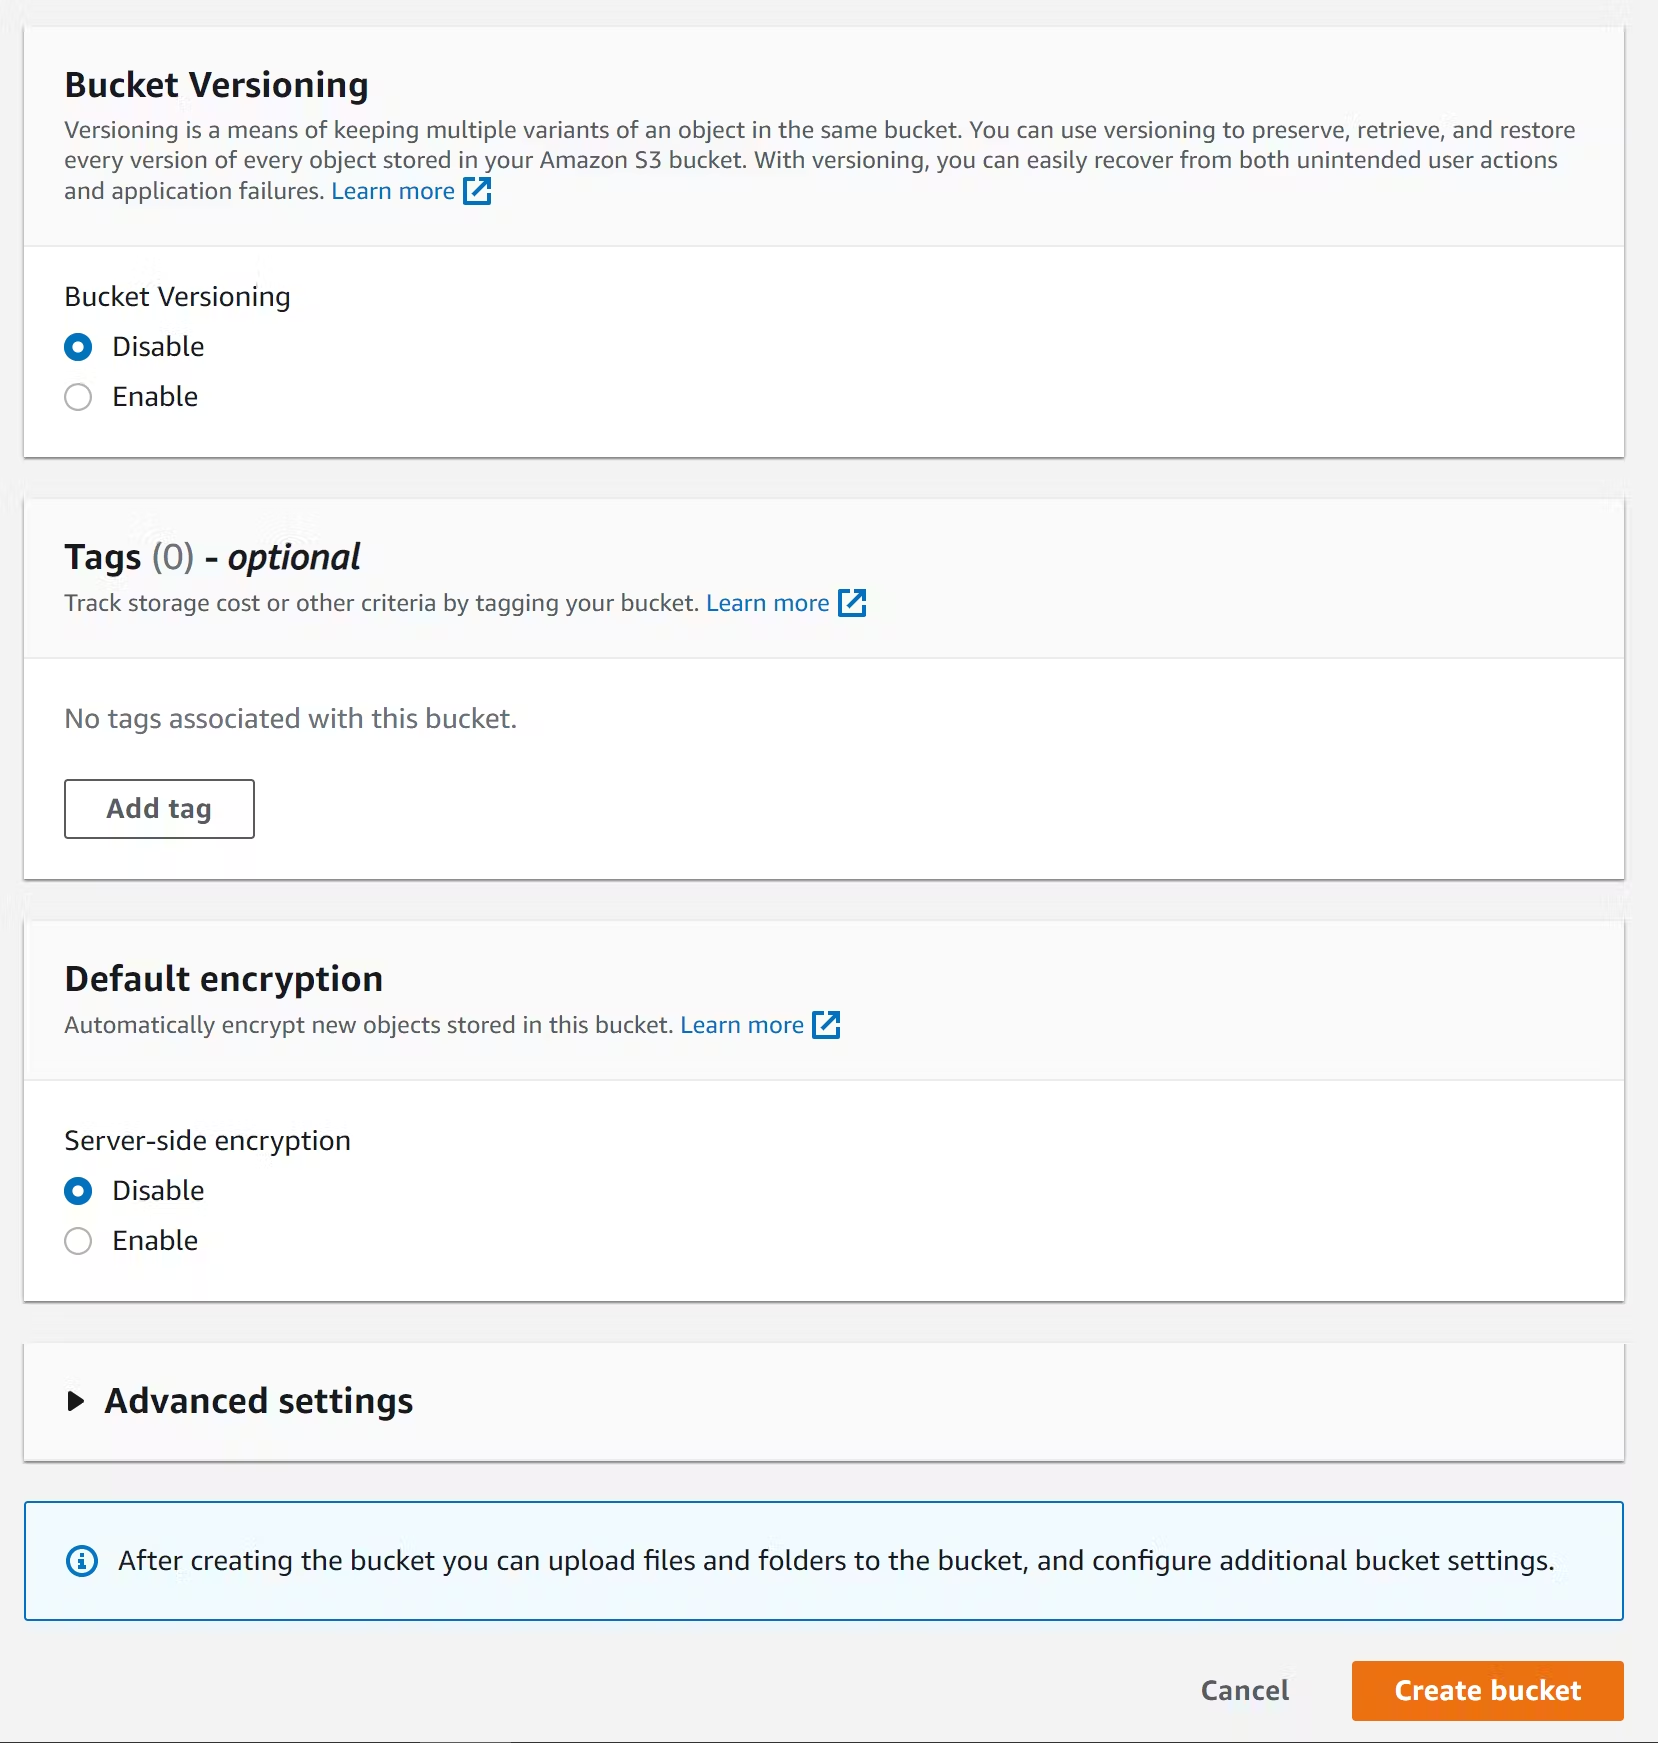The height and width of the screenshot is (1743, 1658).
Task: Select Enable for Bucket Versioning
Action: click(x=78, y=397)
